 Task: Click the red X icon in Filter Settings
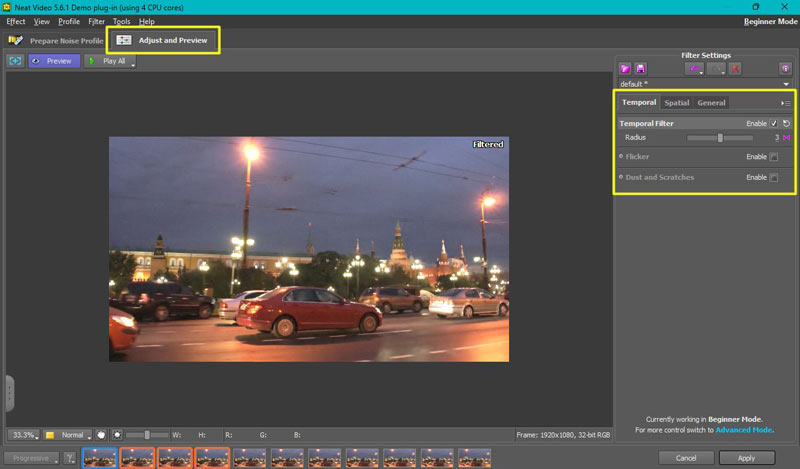click(735, 69)
